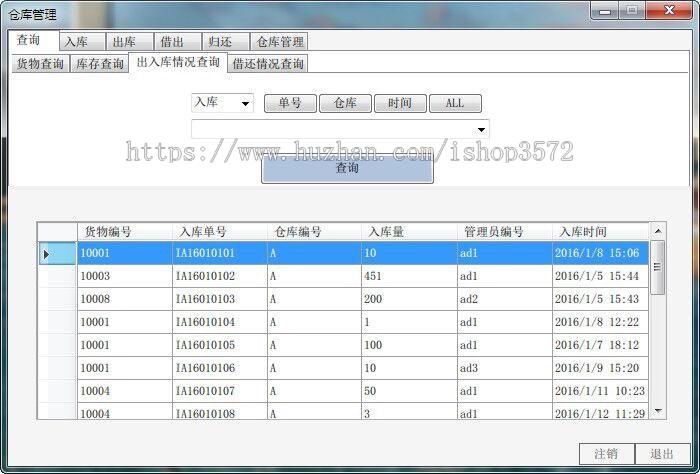Click quantity 200 cell

pyautogui.click(x=409, y=299)
